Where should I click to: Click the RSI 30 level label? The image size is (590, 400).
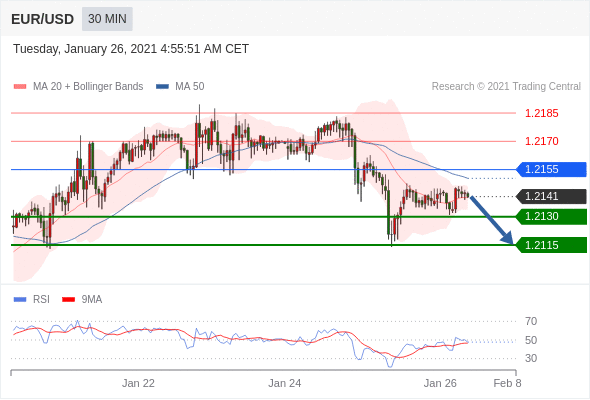[531, 358]
